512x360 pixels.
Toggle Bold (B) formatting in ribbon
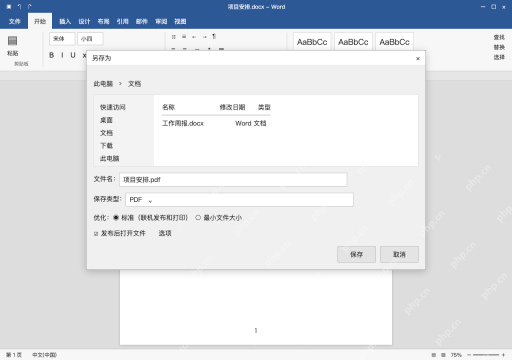tap(52, 55)
